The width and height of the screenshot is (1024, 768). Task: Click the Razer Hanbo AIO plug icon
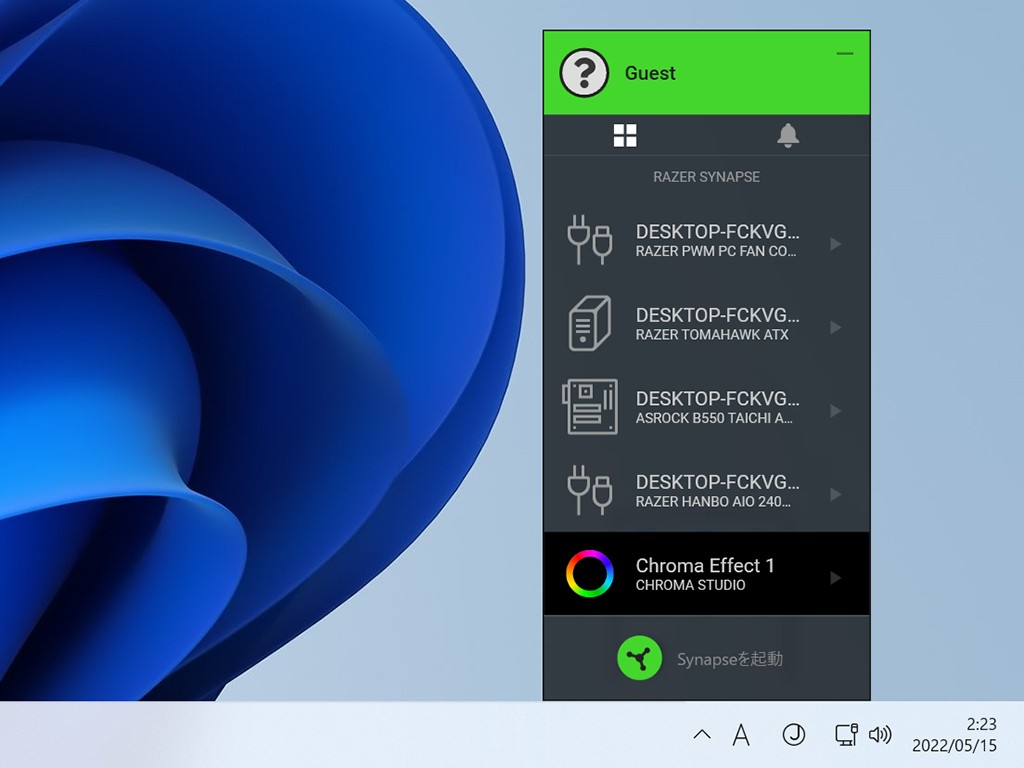tap(589, 491)
